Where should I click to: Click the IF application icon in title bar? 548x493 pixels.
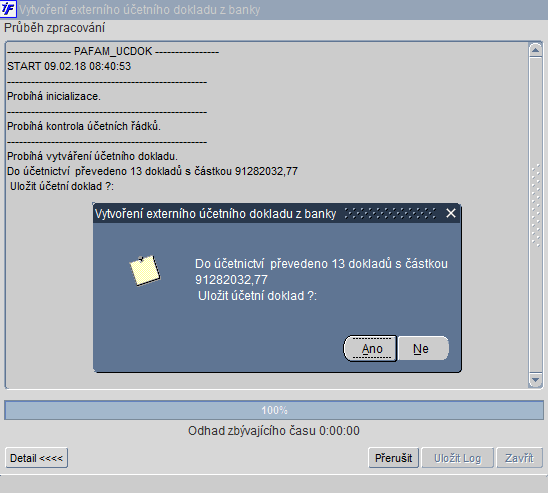[8, 8]
